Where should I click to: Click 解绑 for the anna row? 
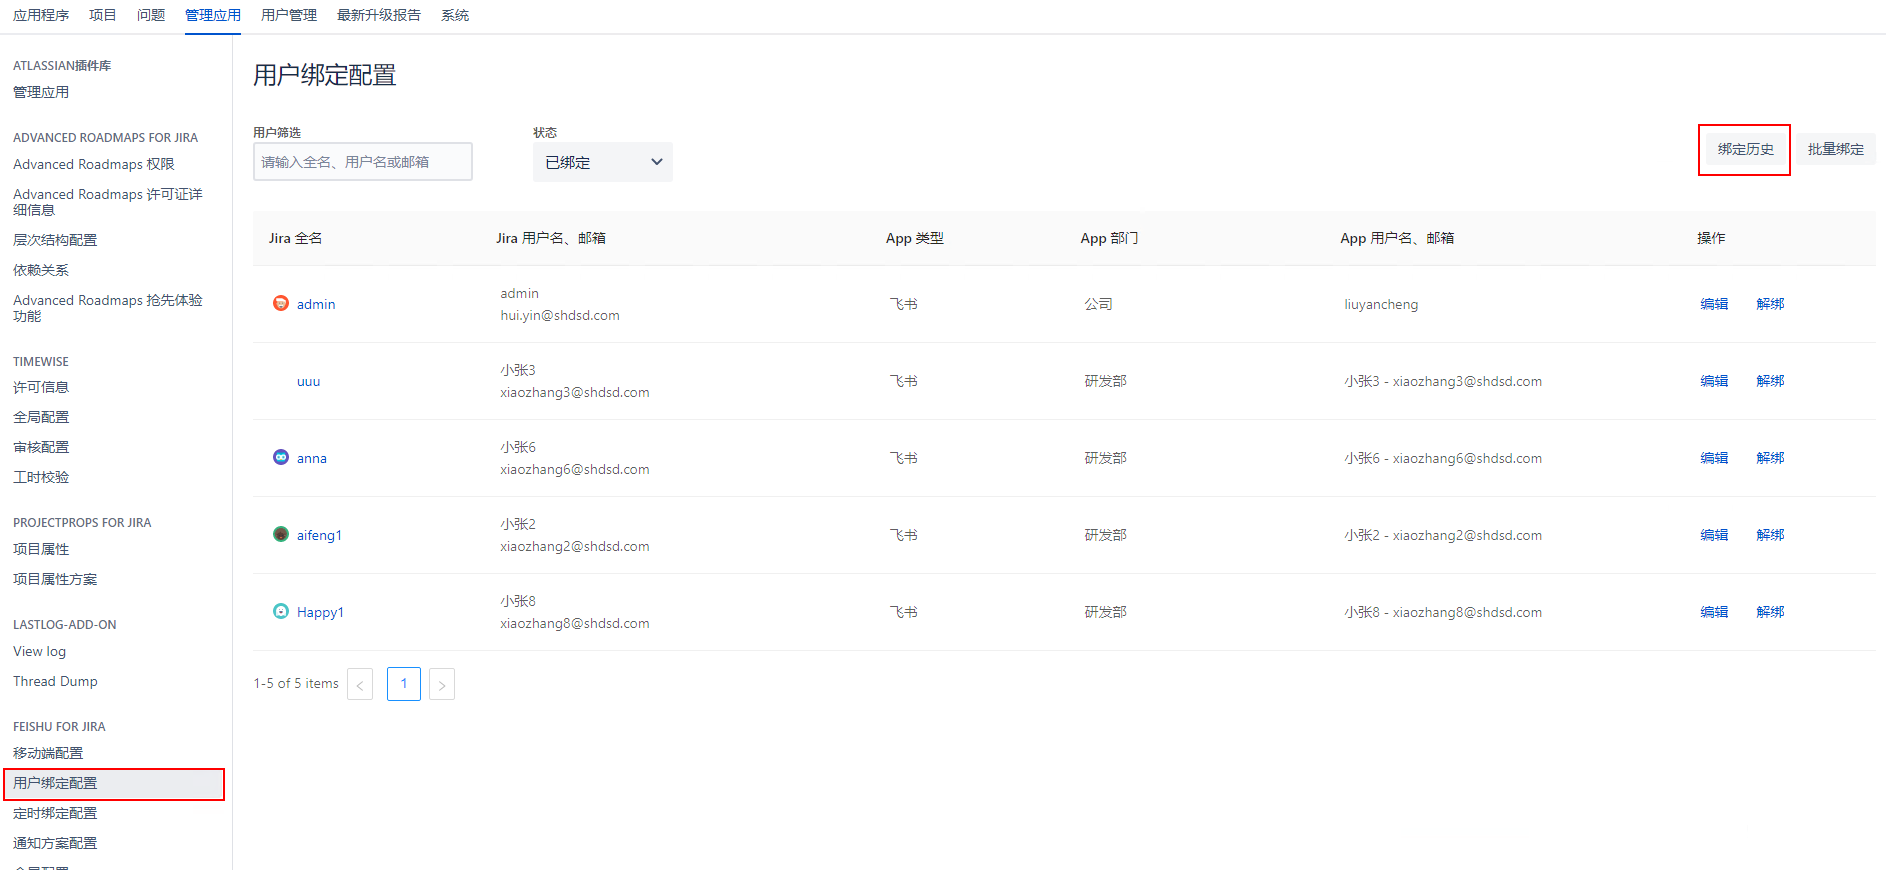1770,458
